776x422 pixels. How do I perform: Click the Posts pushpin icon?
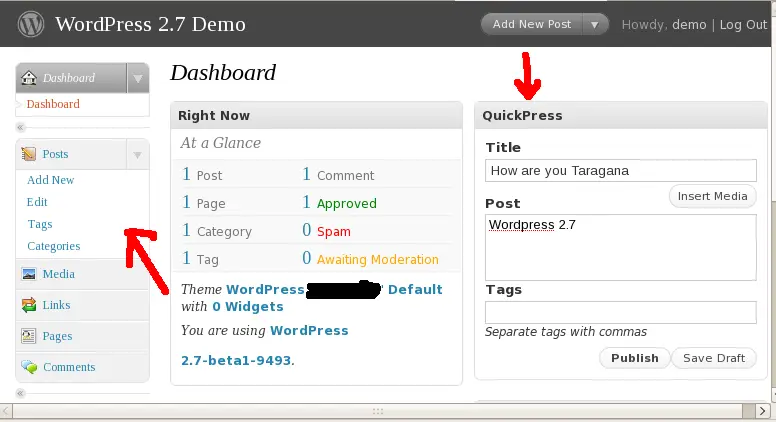coord(29,154)
